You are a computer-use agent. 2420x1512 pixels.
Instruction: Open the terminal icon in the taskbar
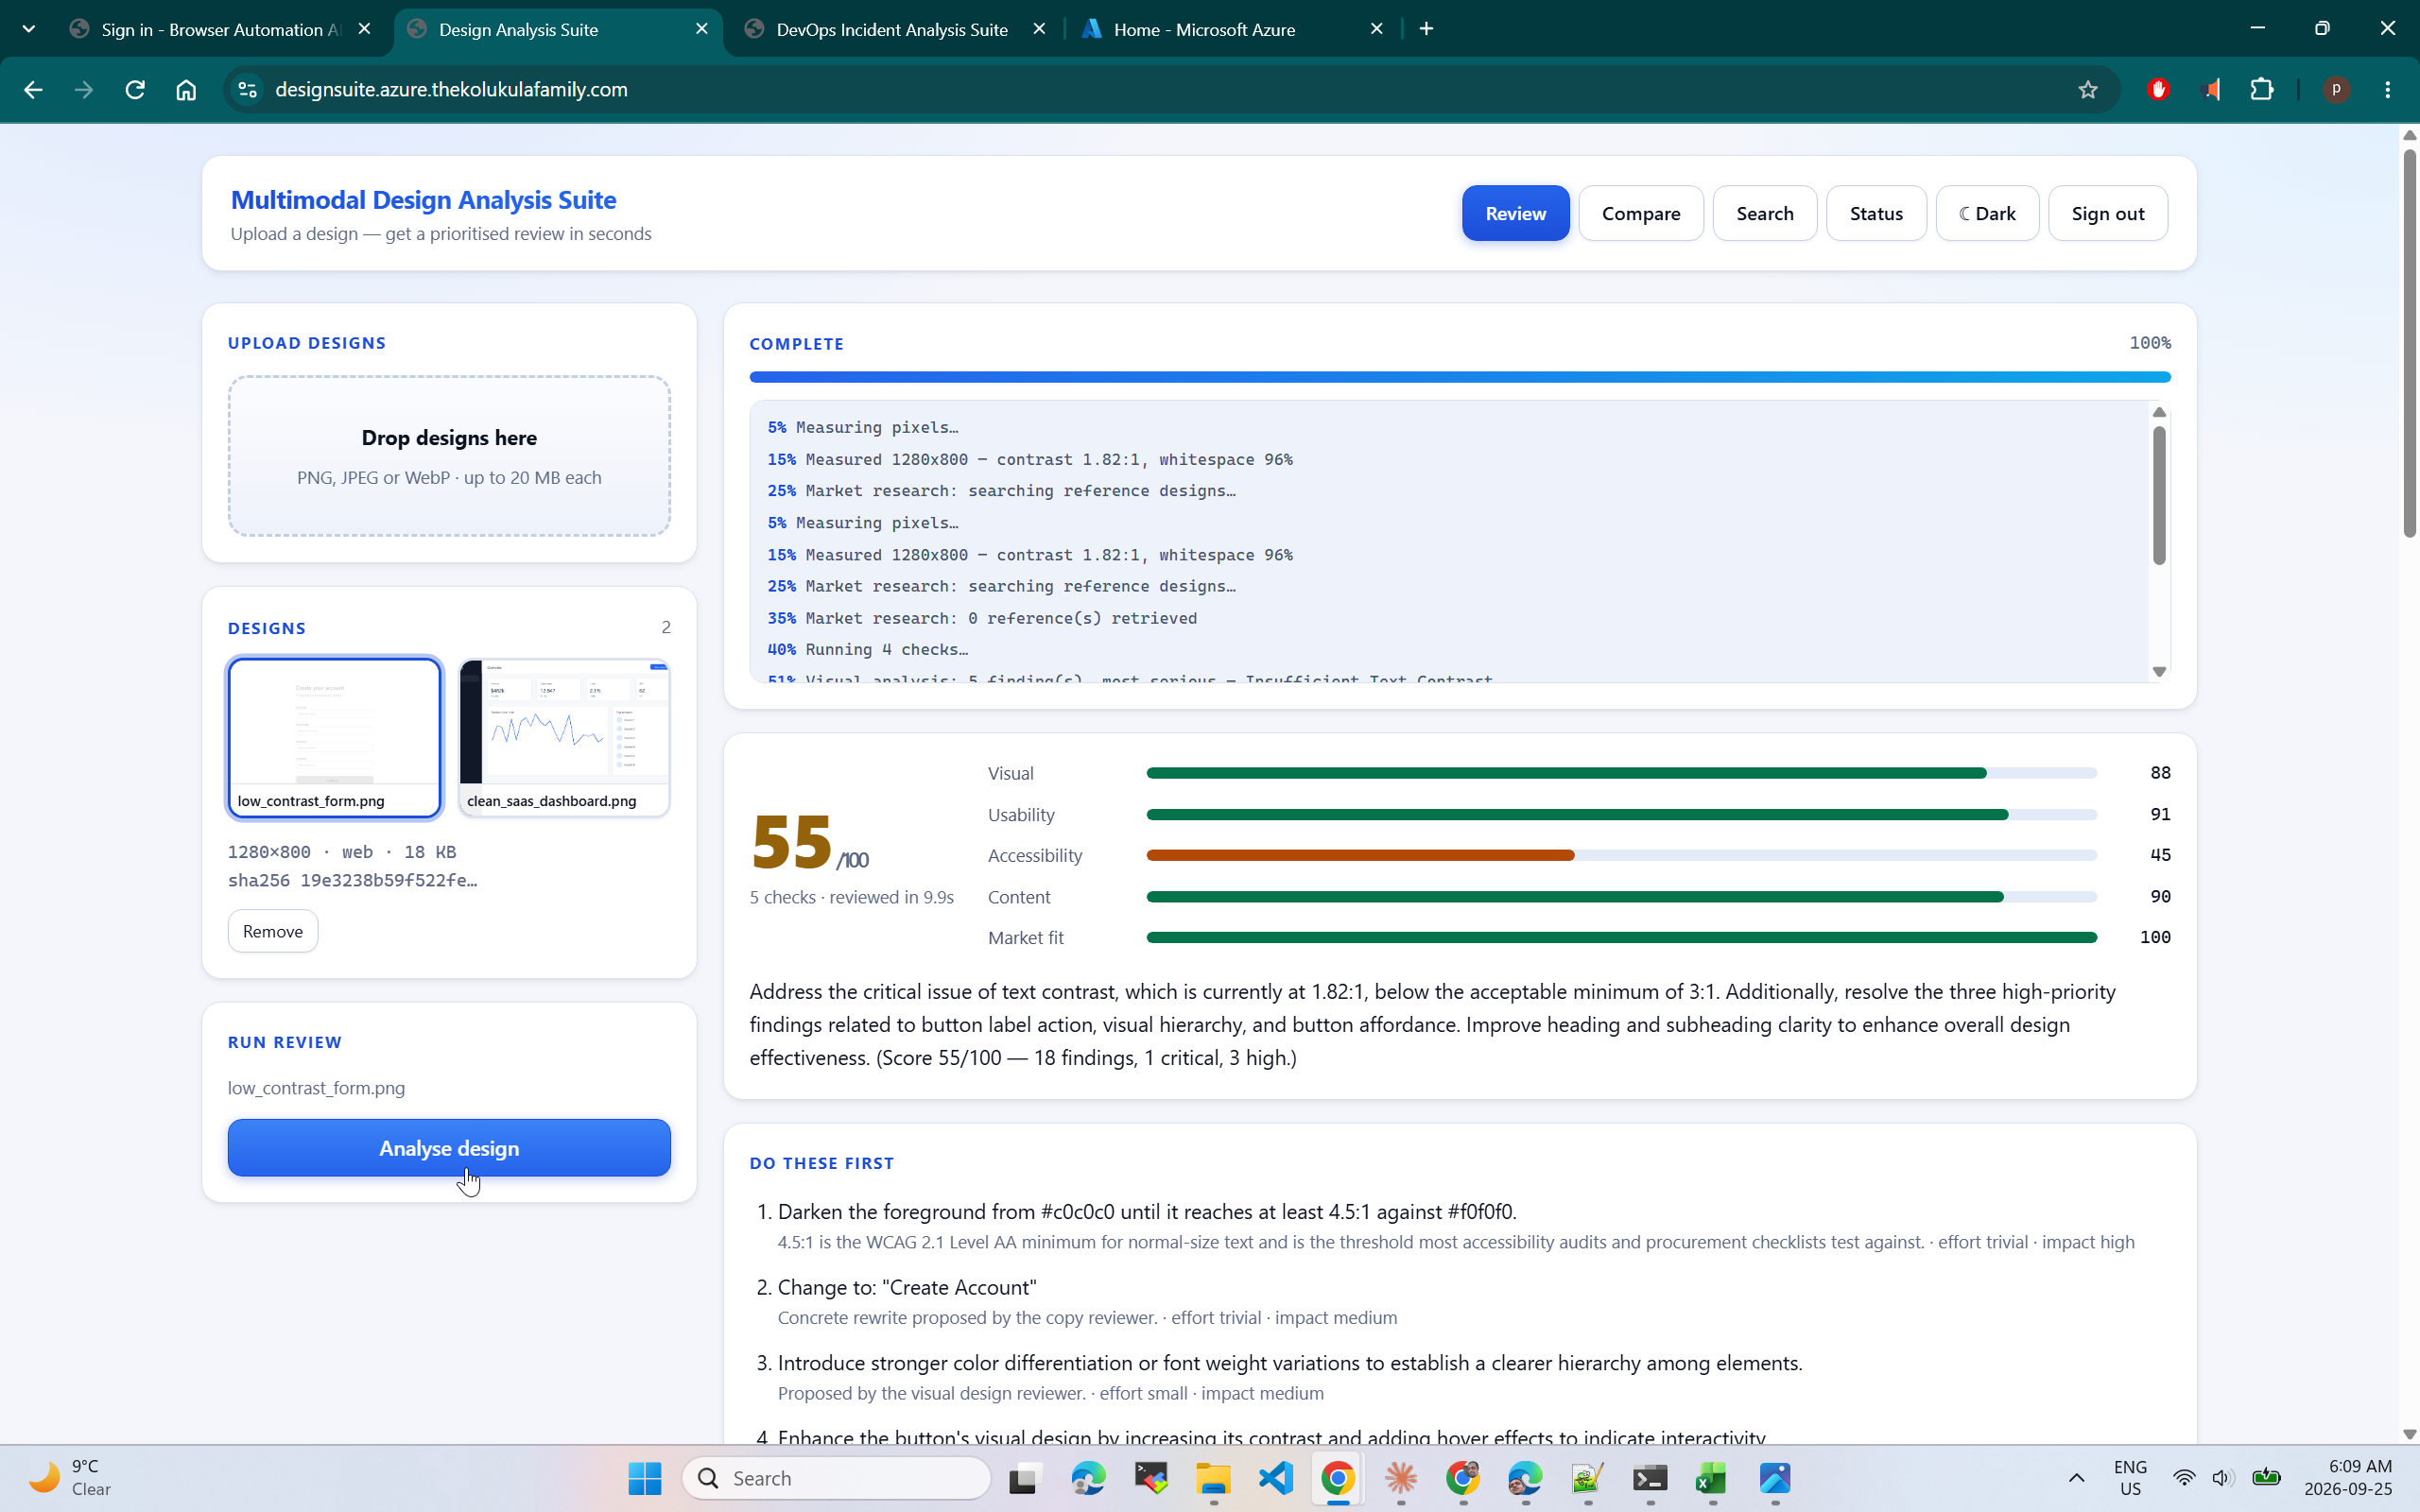tap(1650, 1478)
